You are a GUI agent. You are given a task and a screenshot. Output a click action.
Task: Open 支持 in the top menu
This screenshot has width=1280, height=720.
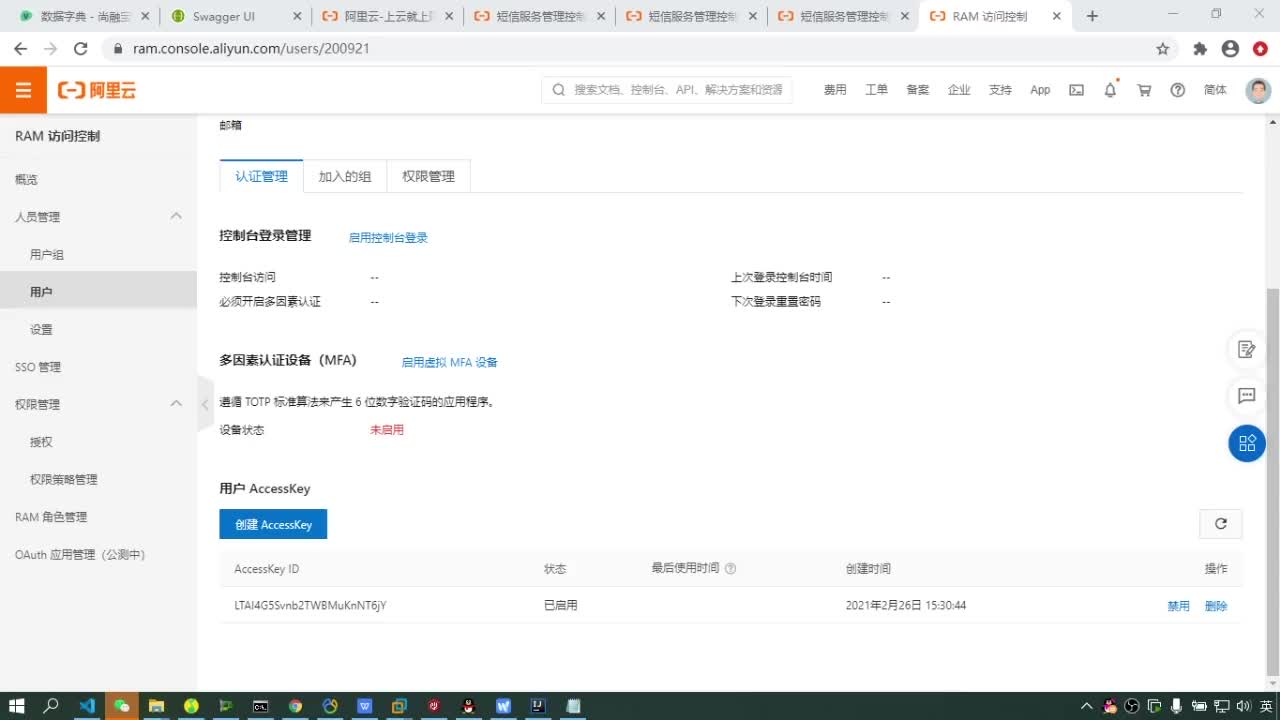pyautogui.click(x=1000, y=90)
